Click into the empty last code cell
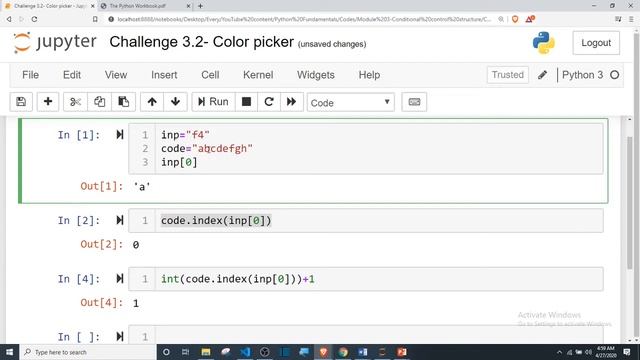The image size is (640, 360). [x=379, y=336]
